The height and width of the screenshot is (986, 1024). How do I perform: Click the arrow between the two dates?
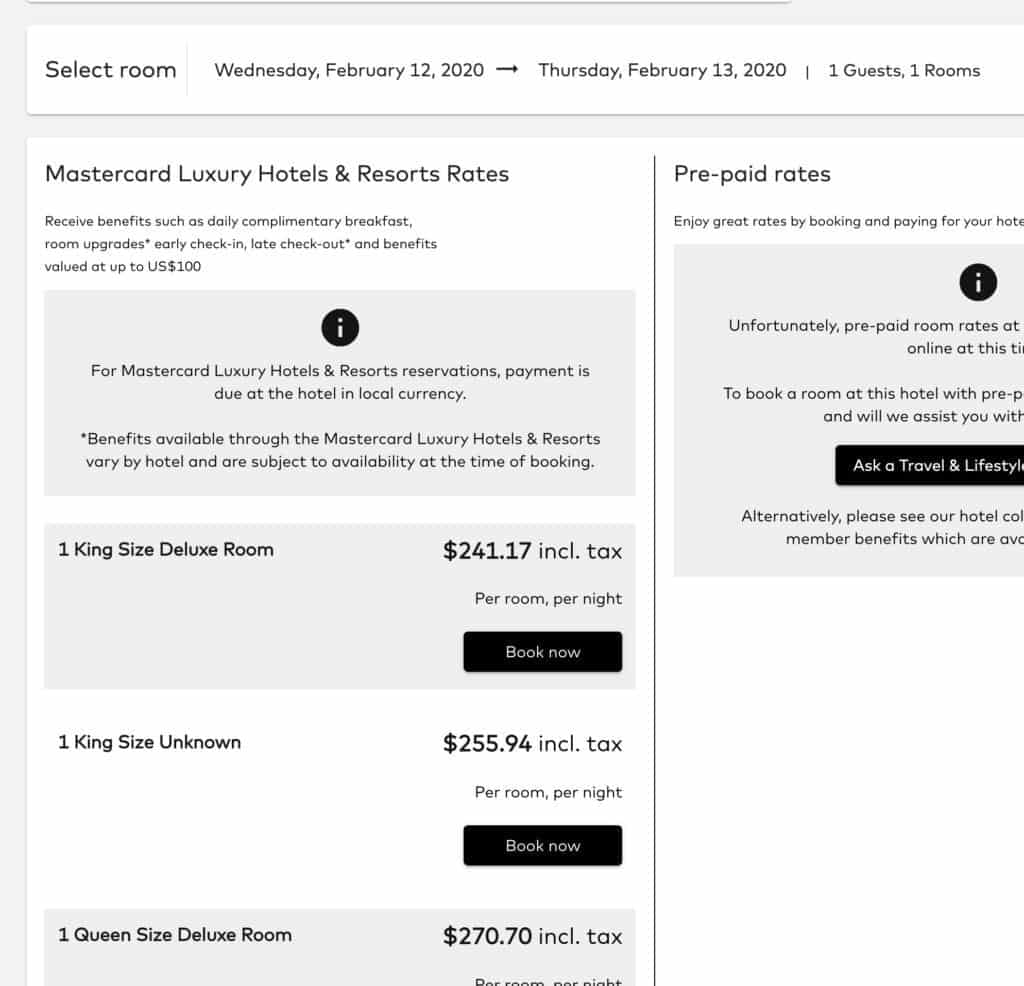[506, 69]
